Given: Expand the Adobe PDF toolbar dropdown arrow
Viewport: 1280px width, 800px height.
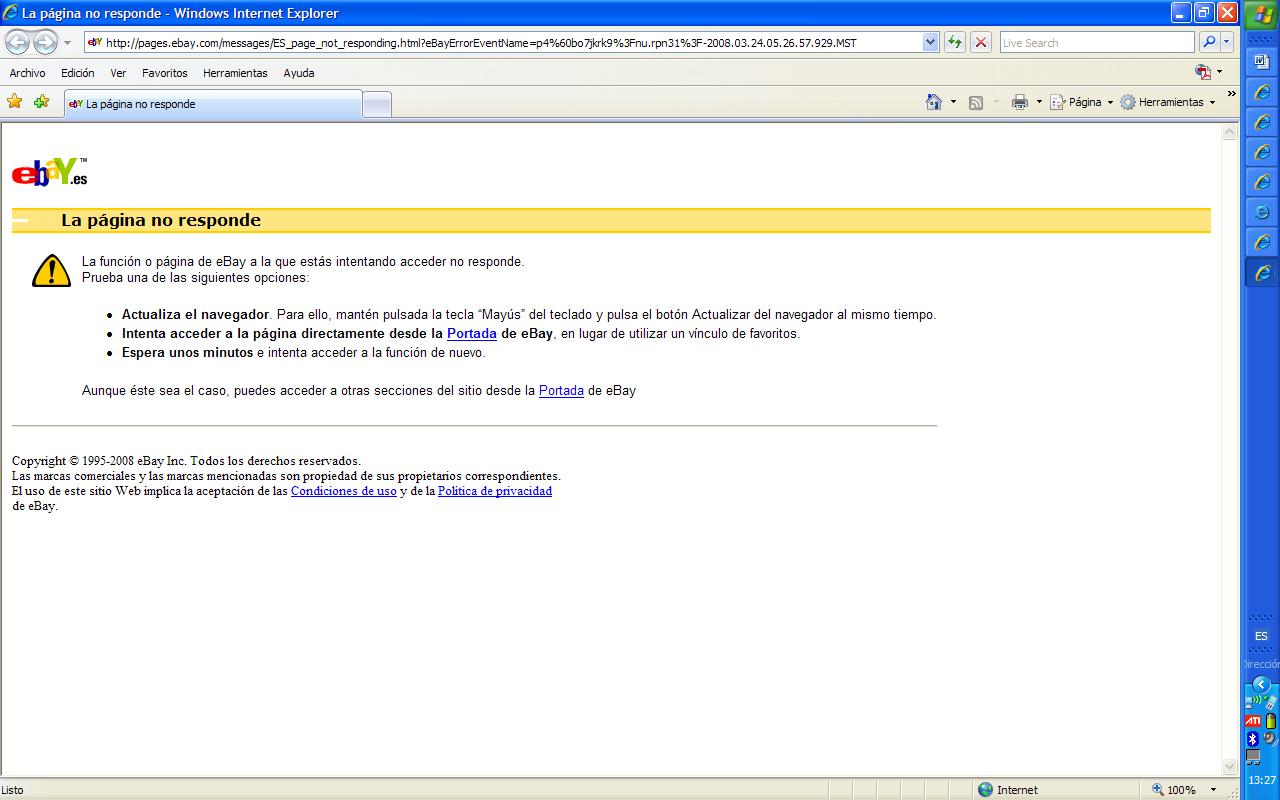Looking at the screenshot, I should click(x=1219, y=72).
